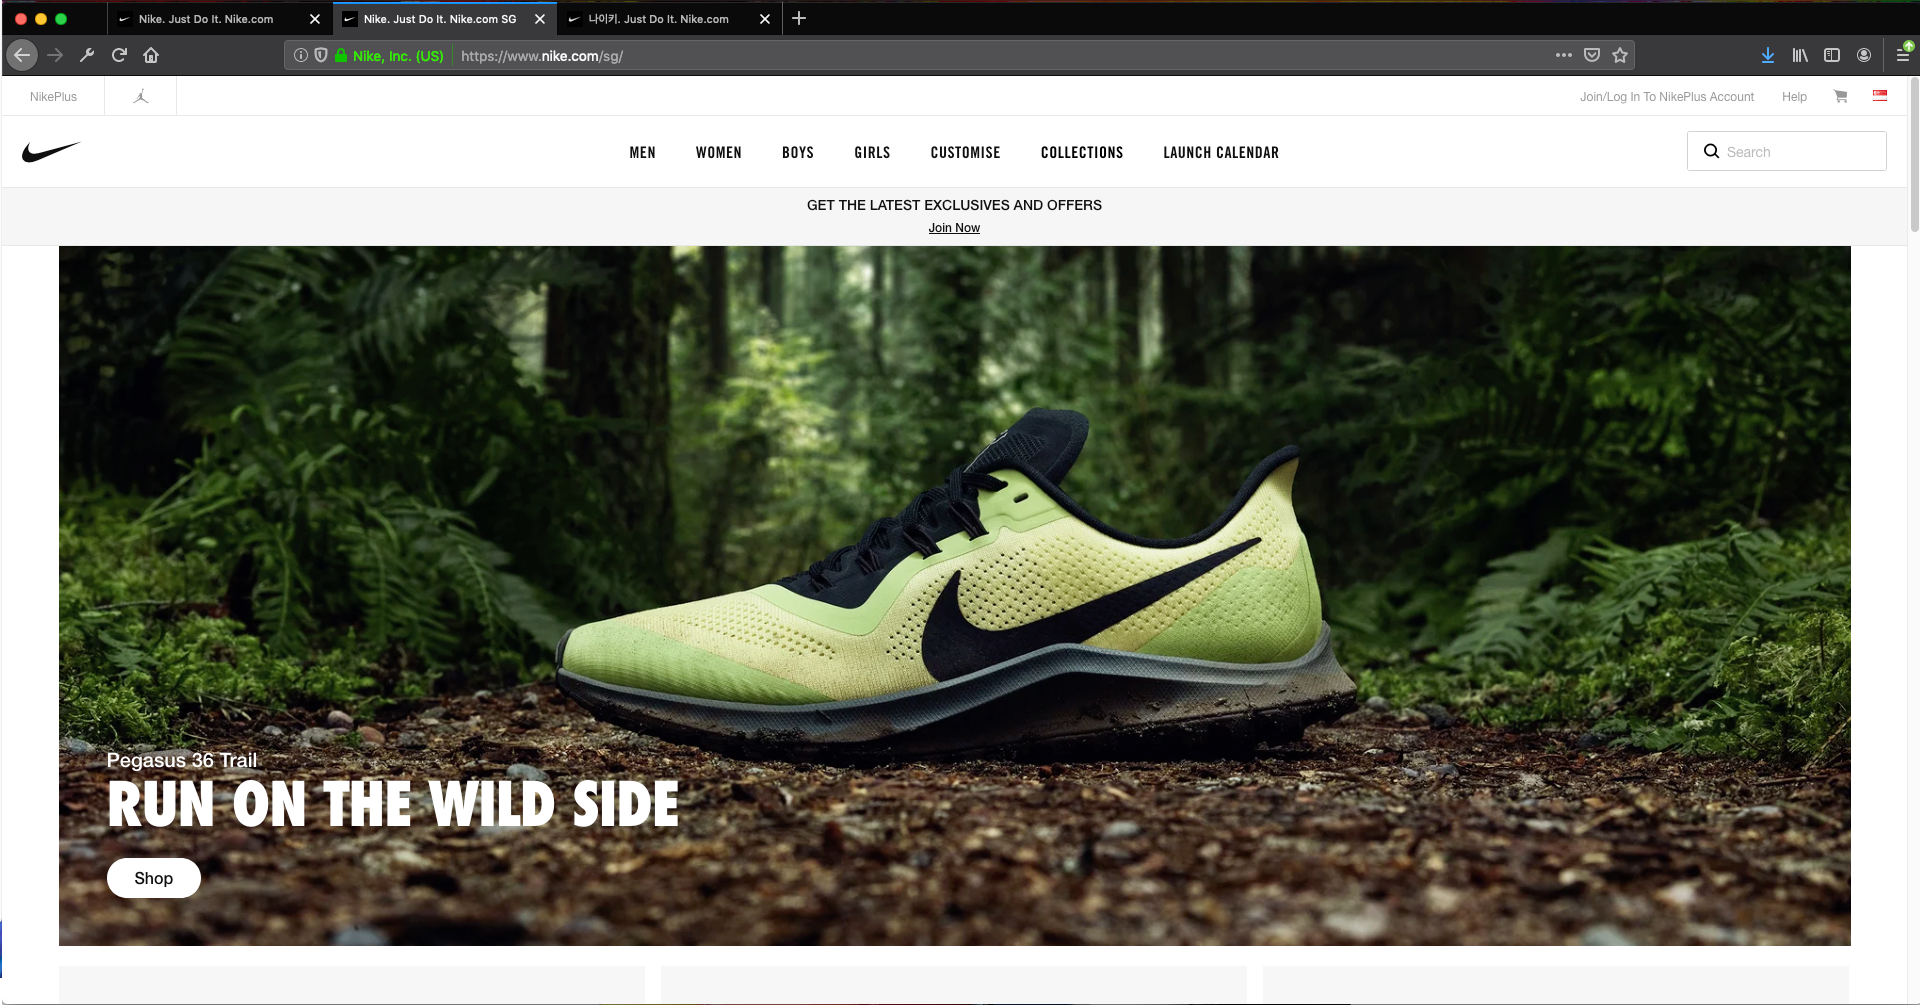Click the Jordan Jumpman logo

[x=141, y=96]
